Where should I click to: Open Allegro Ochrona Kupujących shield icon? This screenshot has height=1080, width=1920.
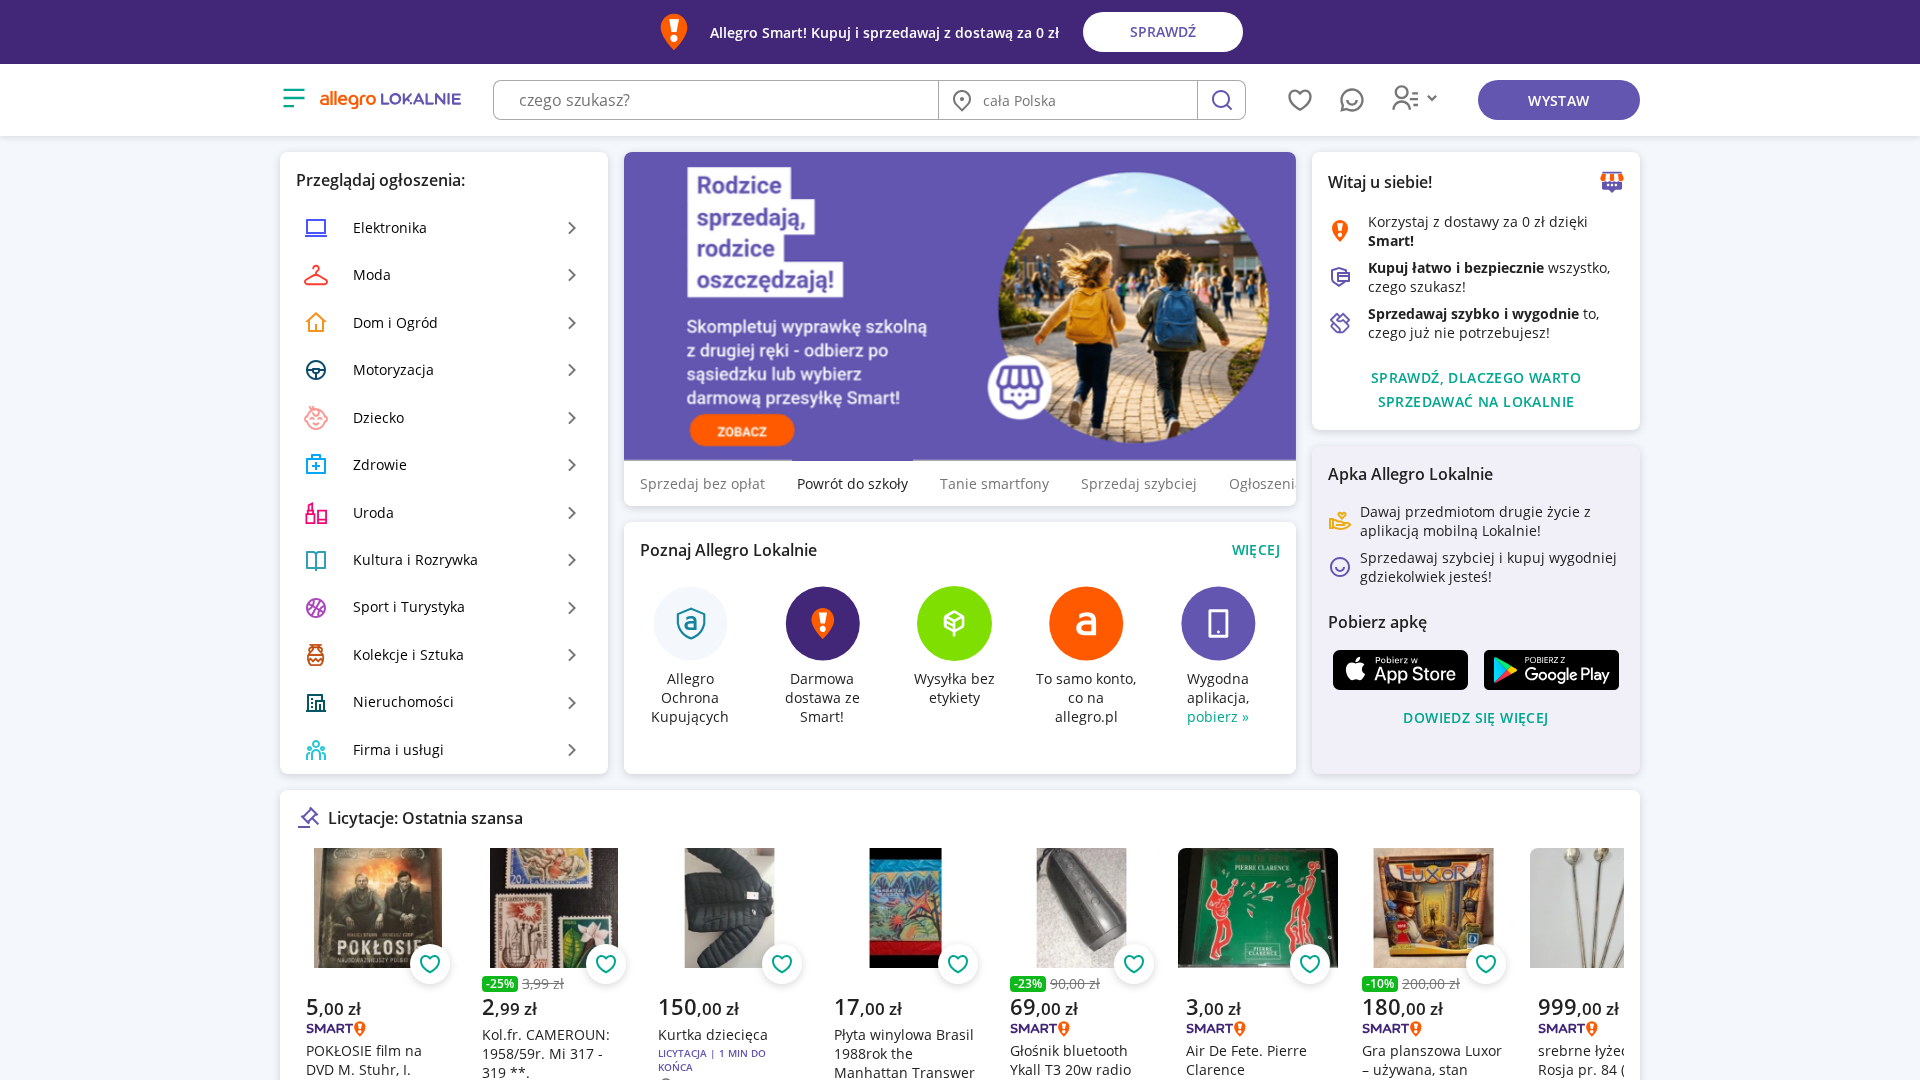pyautogui.click(x=691, y=623)
